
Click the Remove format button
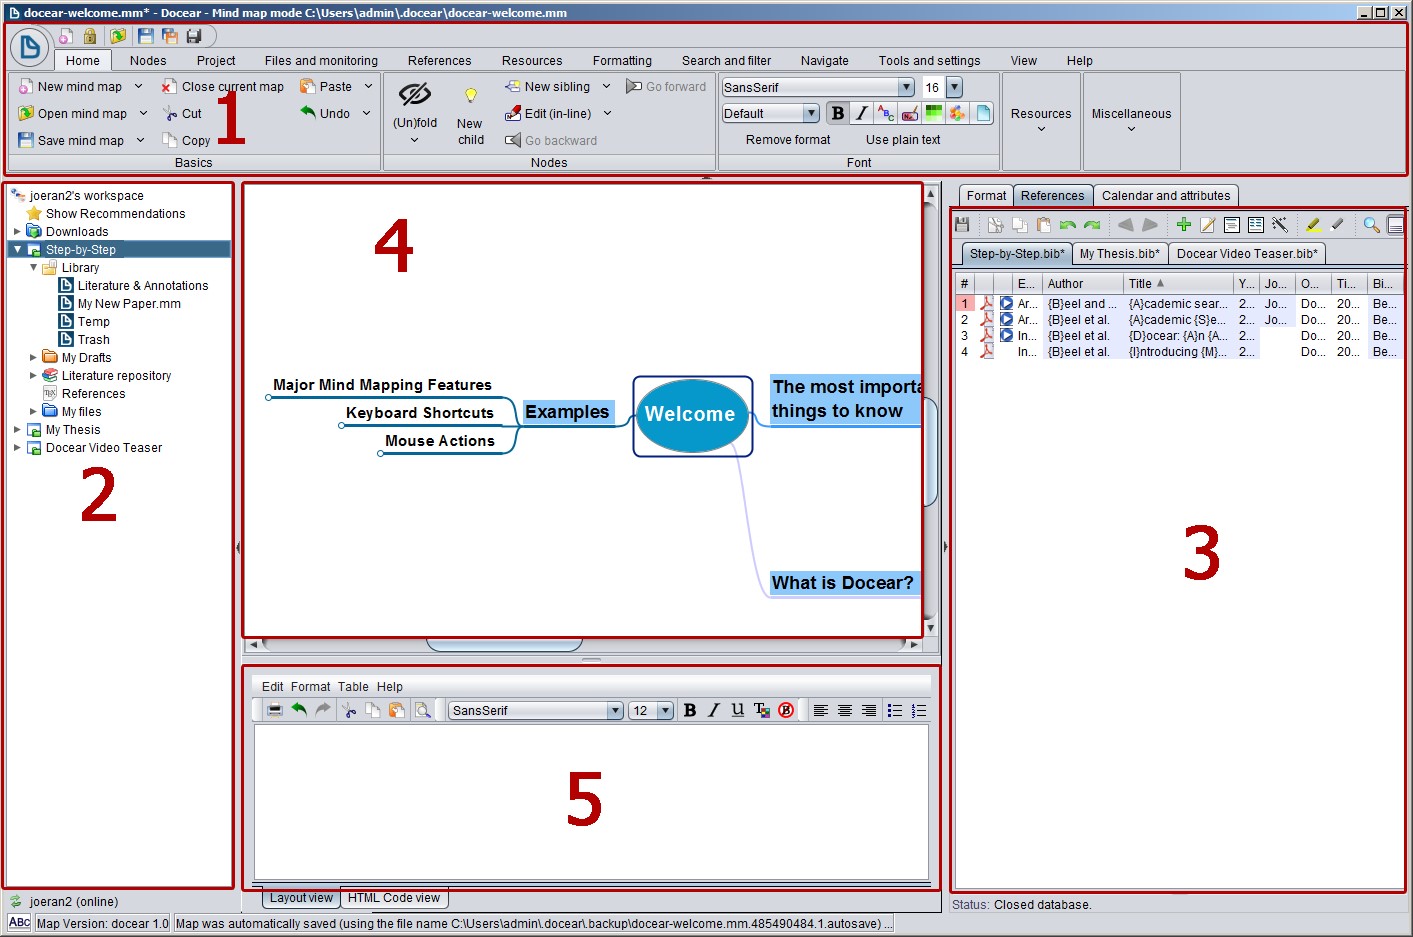[788, 140]
